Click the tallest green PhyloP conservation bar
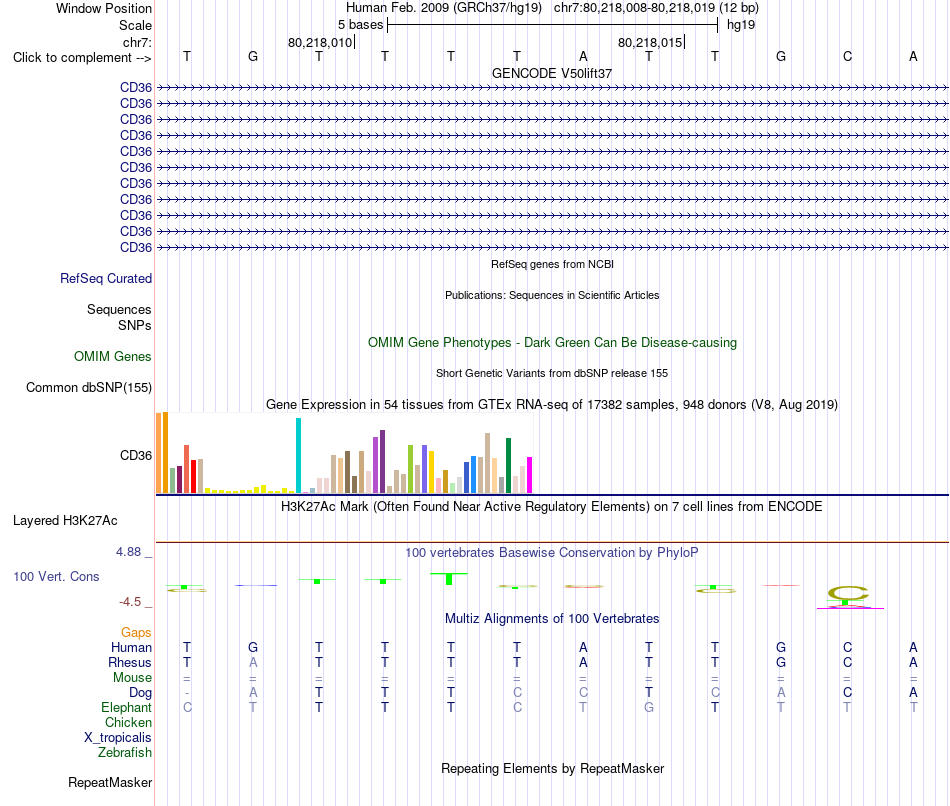 coord(449,579)
